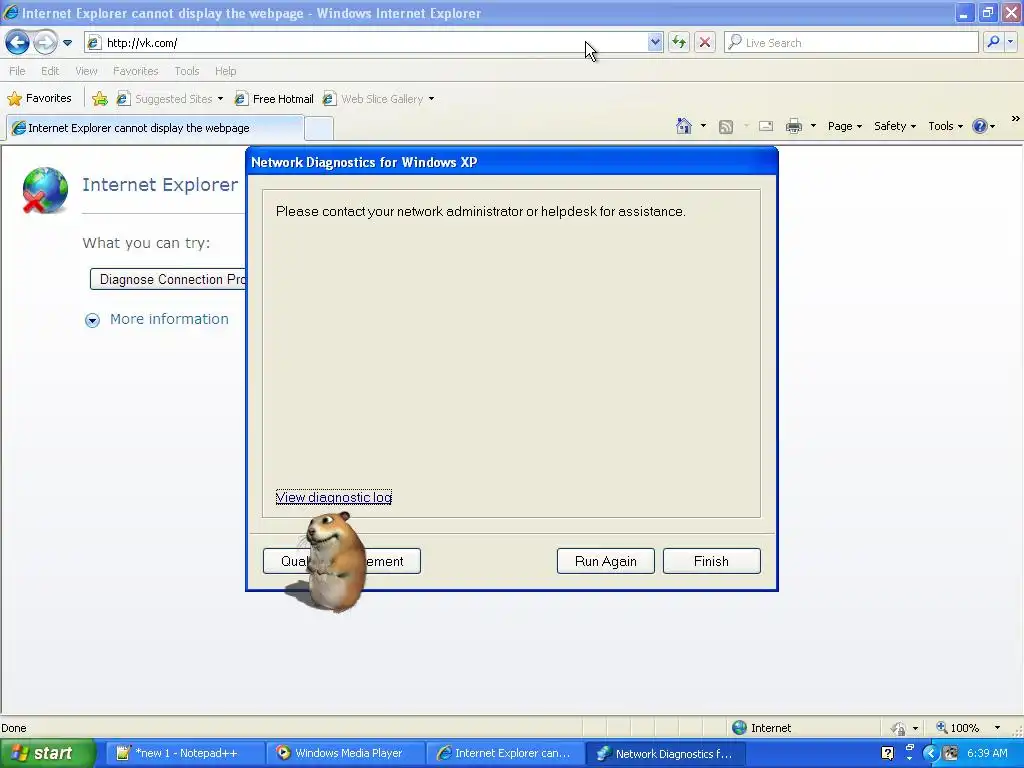The width and height of the screenshot is (1024, 768).
Task: Click the system clock showing 6:39 AM
Action: click(x=987, y=754)
